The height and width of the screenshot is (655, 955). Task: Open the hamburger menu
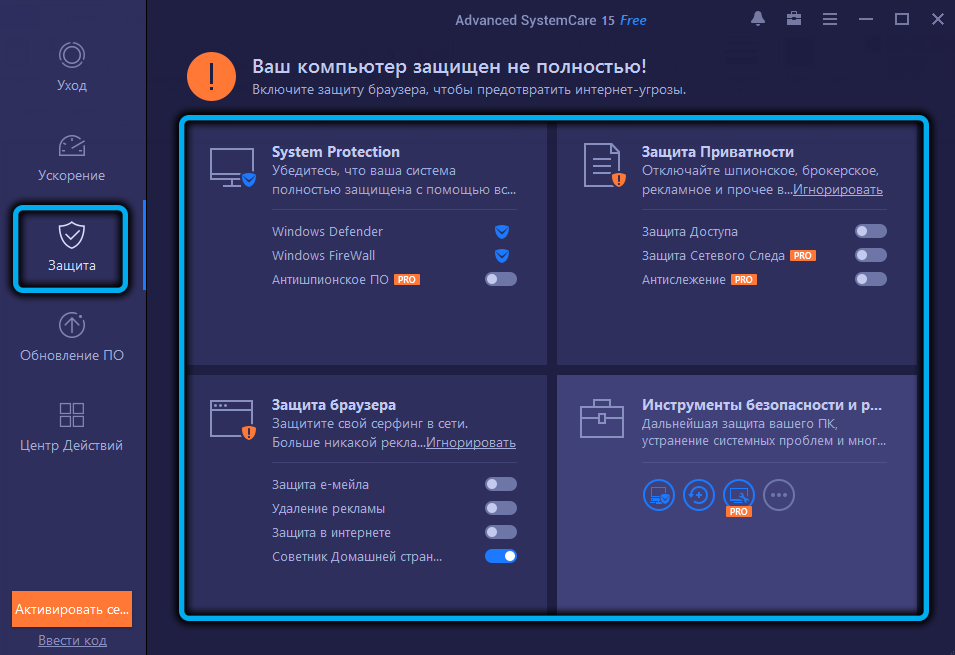[x=830, y=19]
